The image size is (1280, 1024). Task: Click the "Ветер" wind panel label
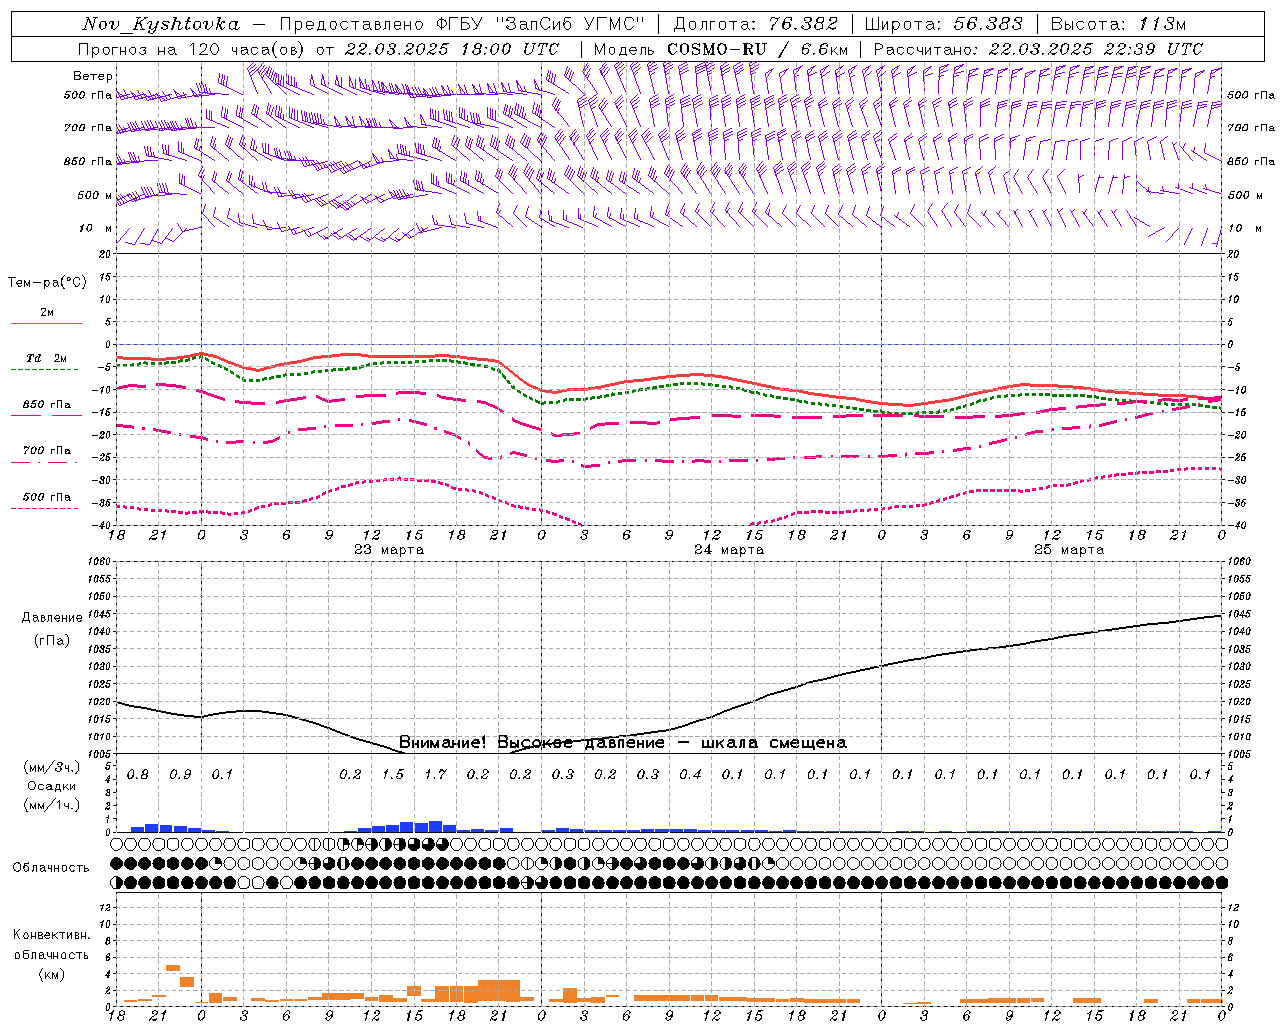(x=93, y=76)
